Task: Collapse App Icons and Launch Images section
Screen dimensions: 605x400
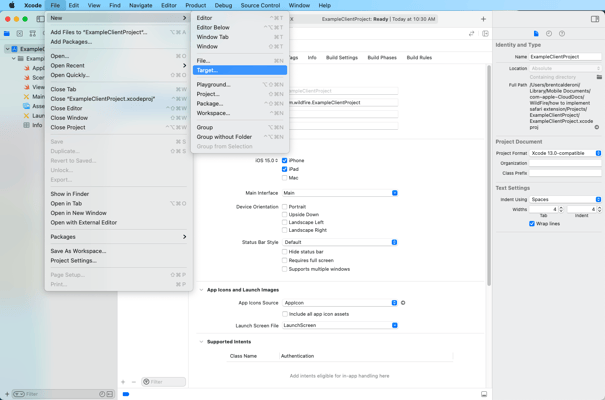Action: tap(201, 290)
